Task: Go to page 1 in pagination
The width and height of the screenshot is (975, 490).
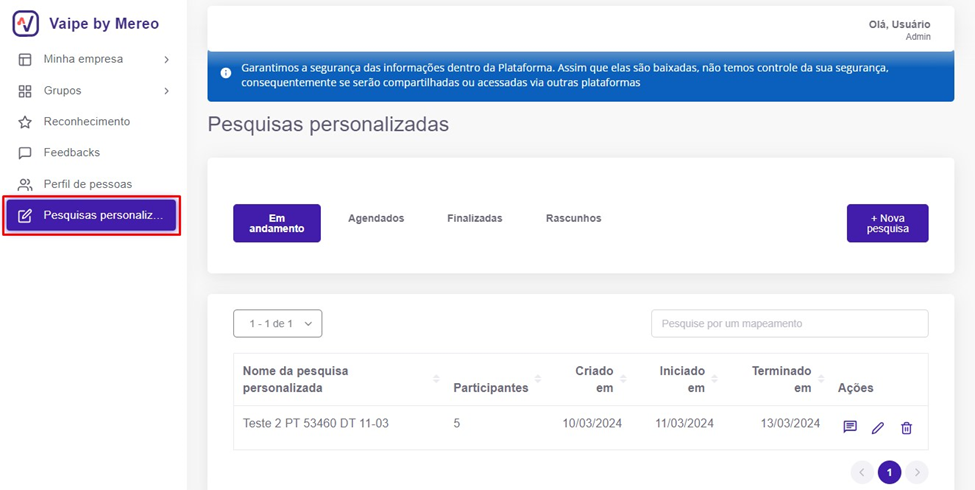Action: 889,472
